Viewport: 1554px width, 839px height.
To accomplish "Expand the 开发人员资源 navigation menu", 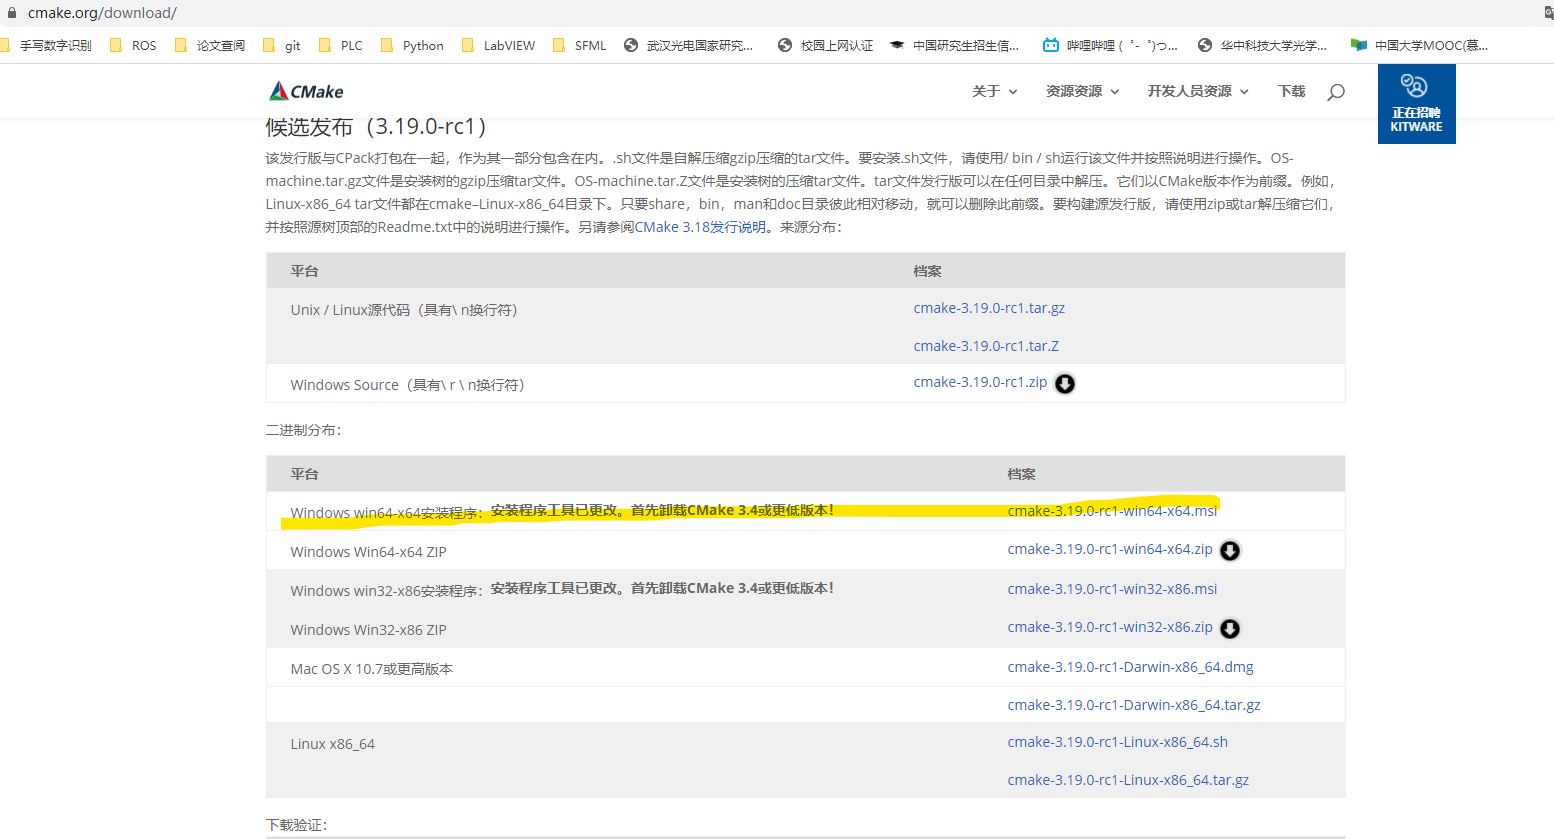I will [x=1198, y=91].
